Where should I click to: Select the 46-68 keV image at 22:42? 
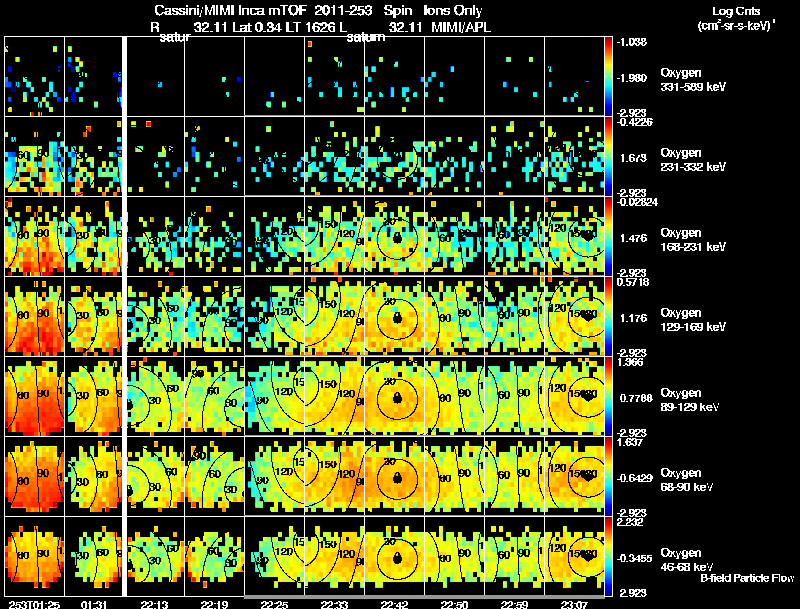pyautogui.click(x=394, y=556)
